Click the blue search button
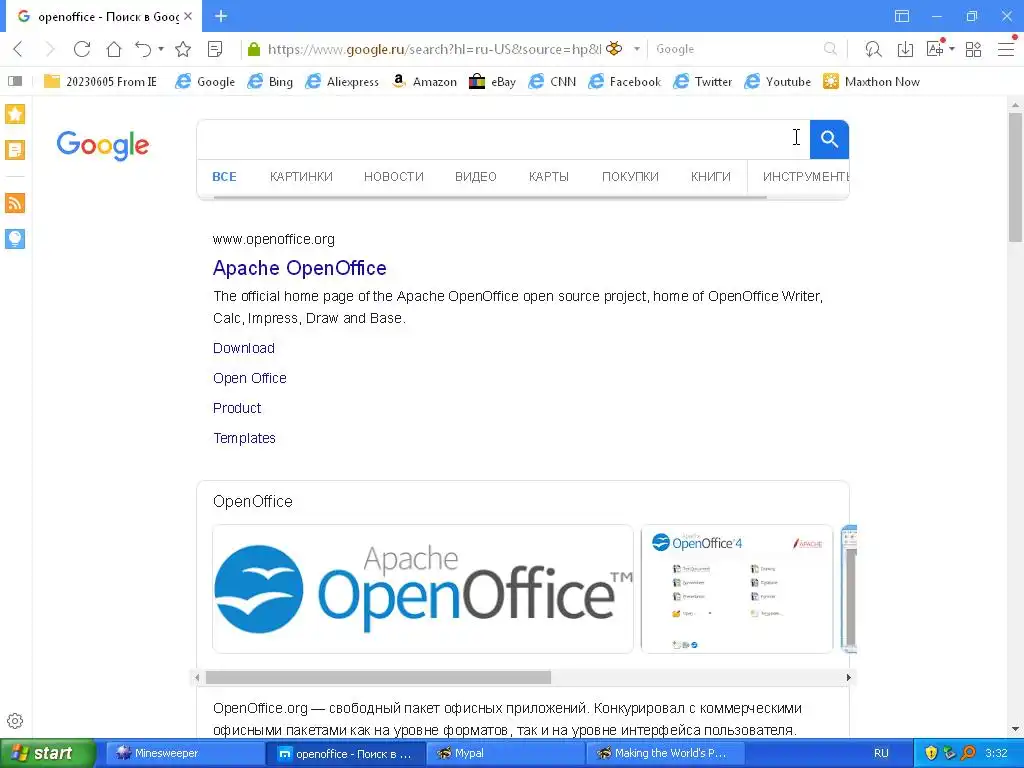 pos(829,139)
